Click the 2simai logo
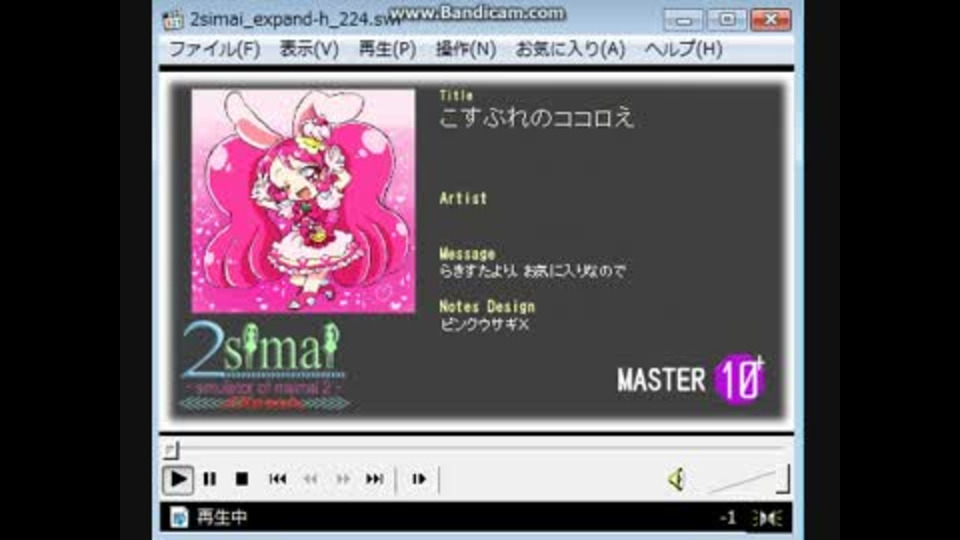 [x=264, y=366]
